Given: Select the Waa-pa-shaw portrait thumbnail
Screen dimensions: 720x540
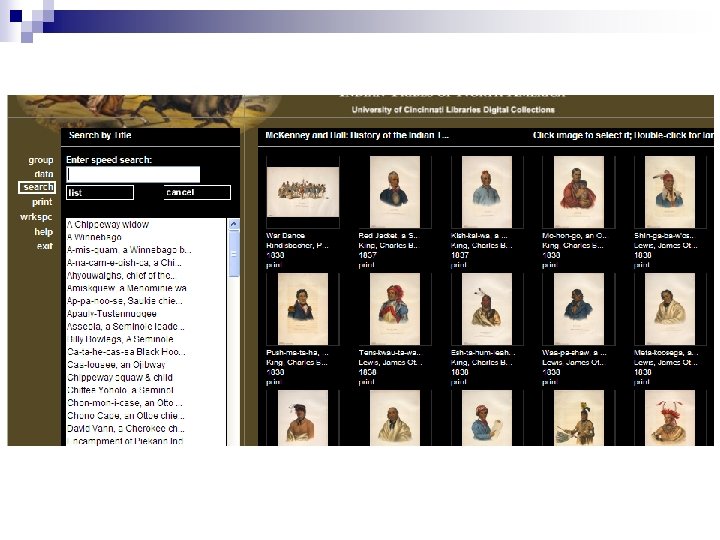Looking at the screenshot, I should [x=579, y=309].
